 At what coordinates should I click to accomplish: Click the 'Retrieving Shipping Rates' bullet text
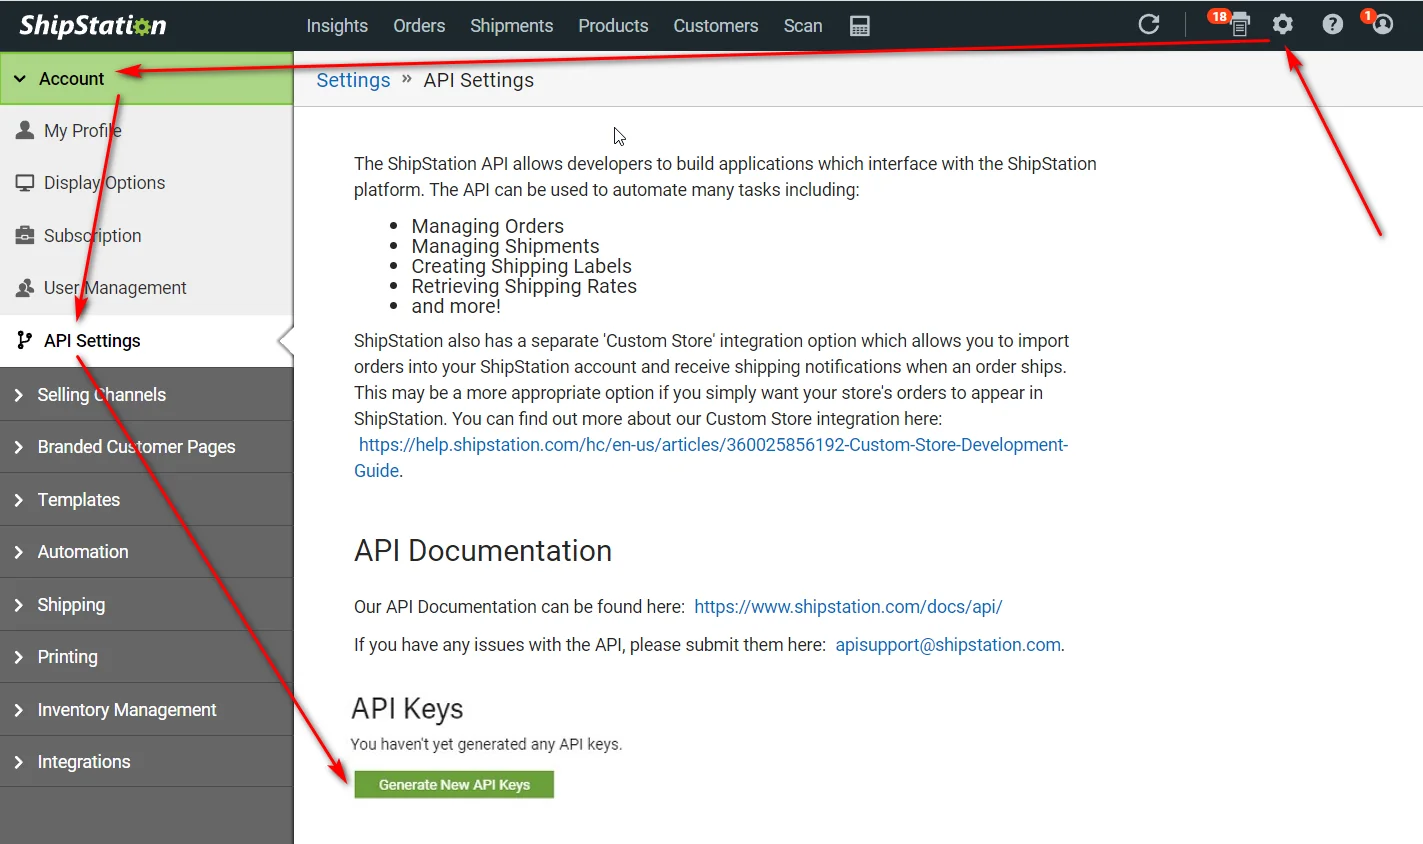coord(524,286)
